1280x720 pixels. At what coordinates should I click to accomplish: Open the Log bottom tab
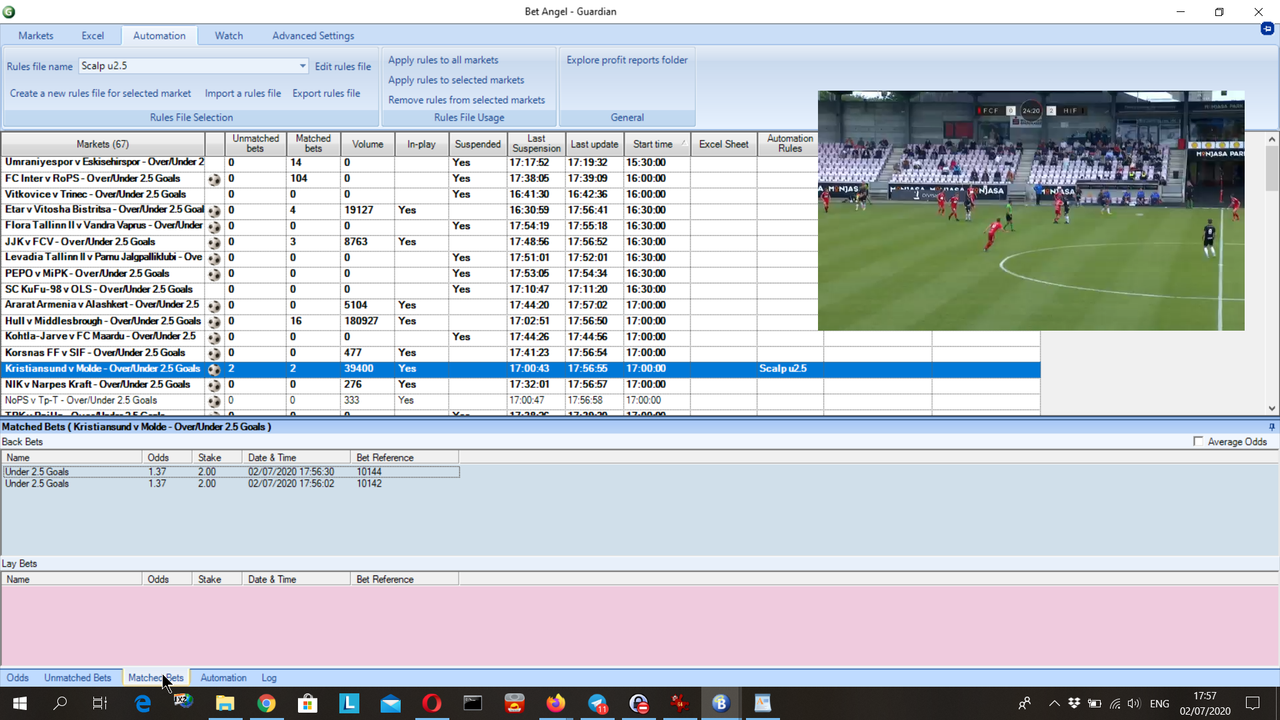tap(269, 677)
